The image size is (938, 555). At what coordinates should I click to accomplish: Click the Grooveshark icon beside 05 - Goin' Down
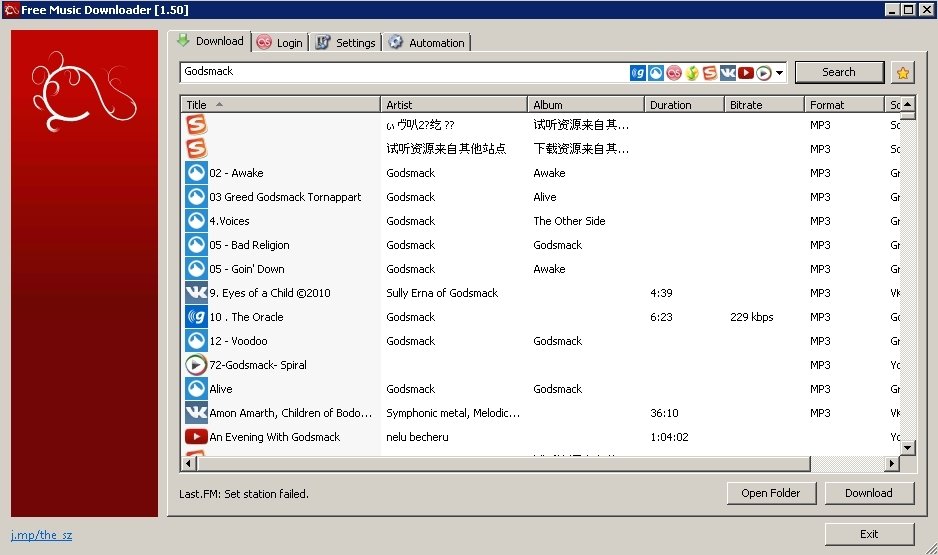pos(196,269)
